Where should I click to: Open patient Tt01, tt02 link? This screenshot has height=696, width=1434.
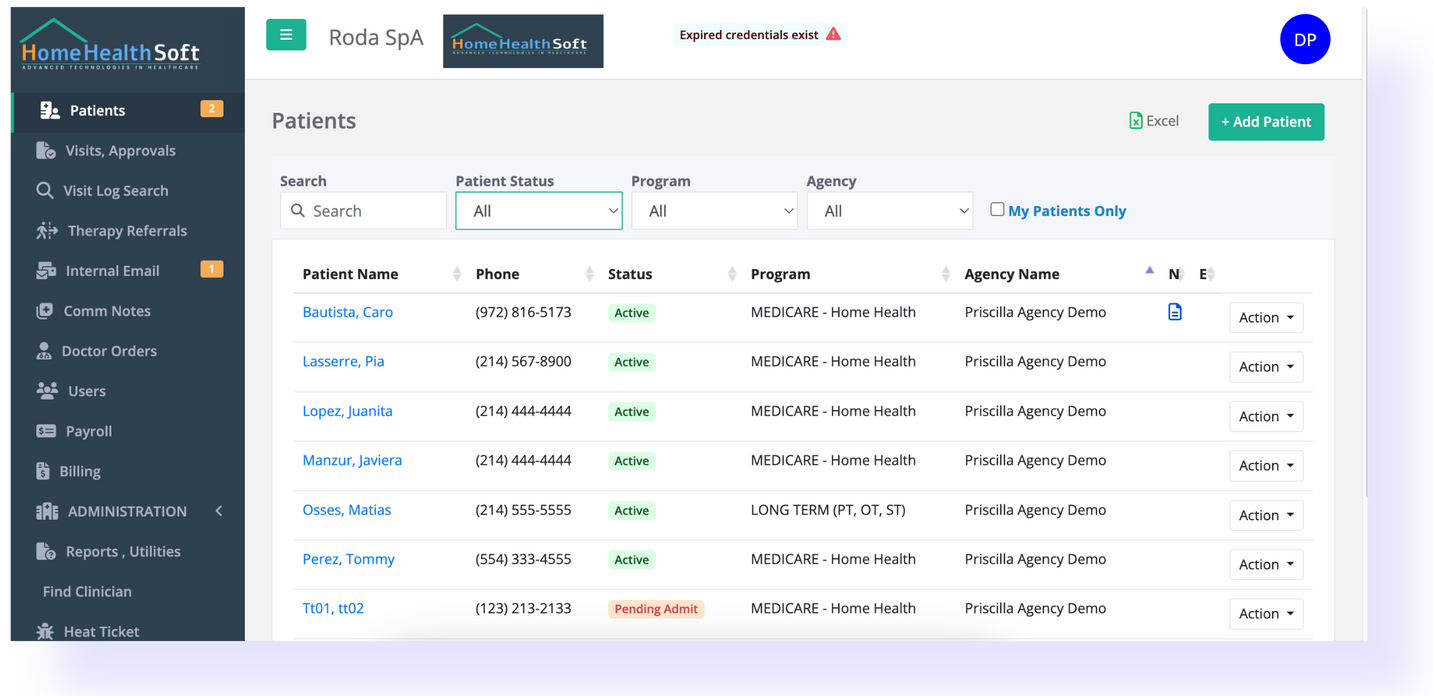333,608
